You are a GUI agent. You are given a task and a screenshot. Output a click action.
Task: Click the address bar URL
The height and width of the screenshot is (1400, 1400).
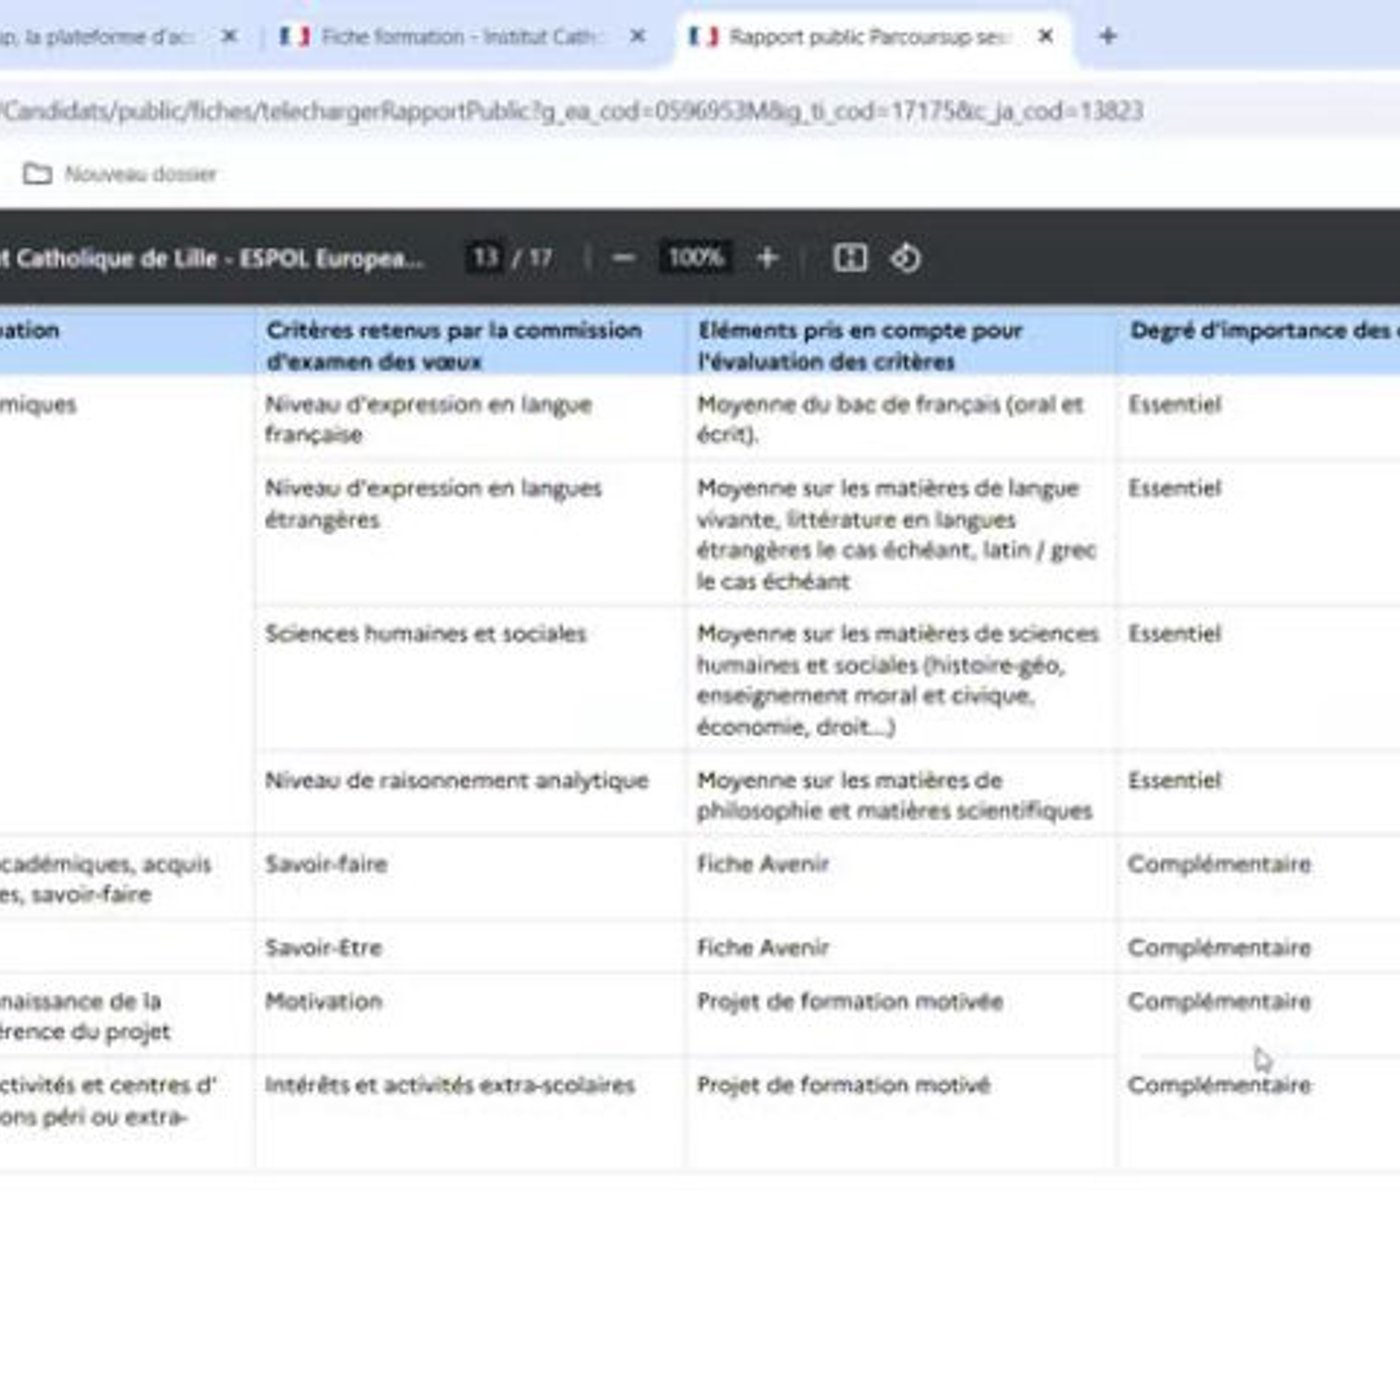click(x=572, y=111)
